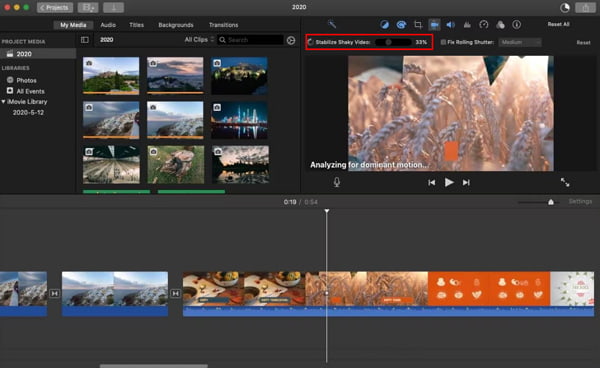This screenshot has height=368, width=600.
Task: Open the browser appearance settings icon
Action: [x=291, y=40]
